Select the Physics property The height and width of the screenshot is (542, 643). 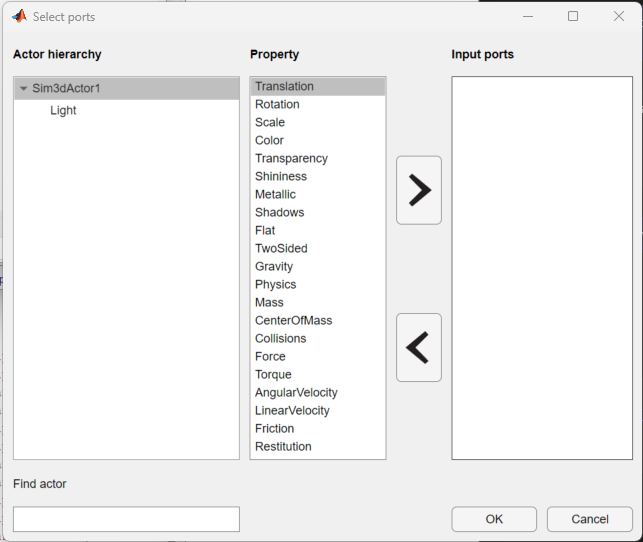click(x=318, y=285)
